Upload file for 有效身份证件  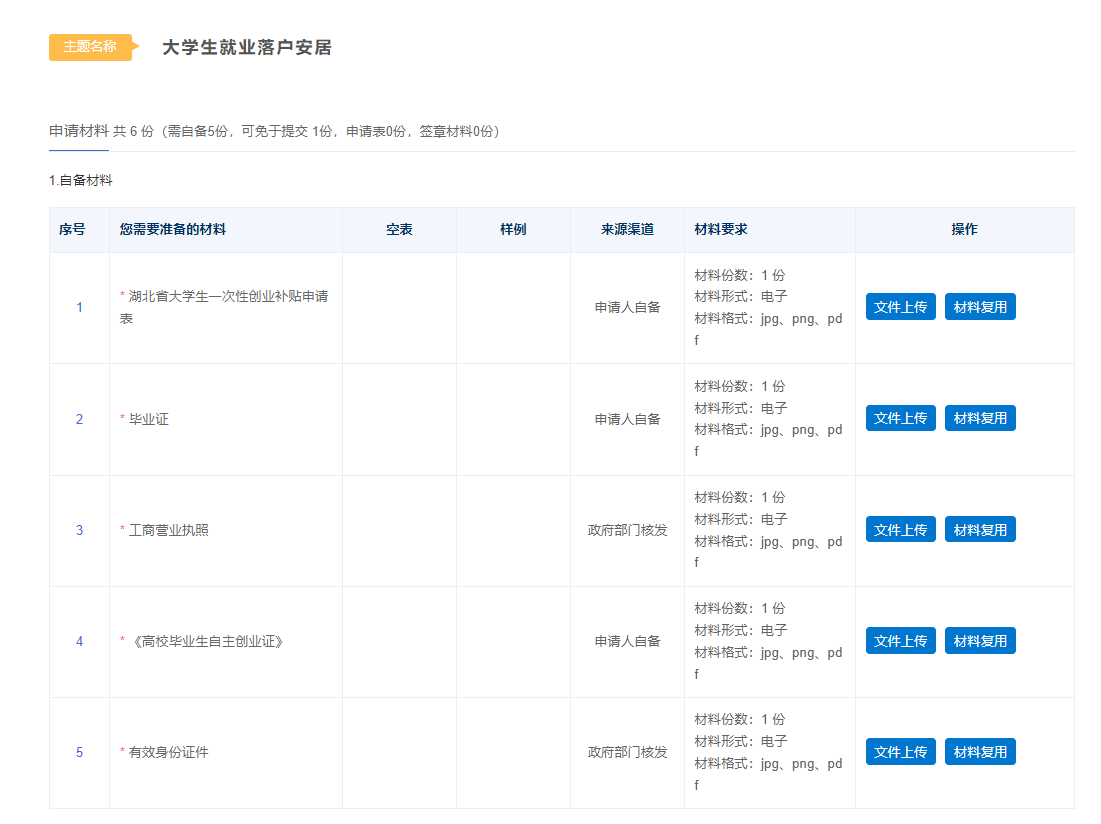click(x=900, y=752)
